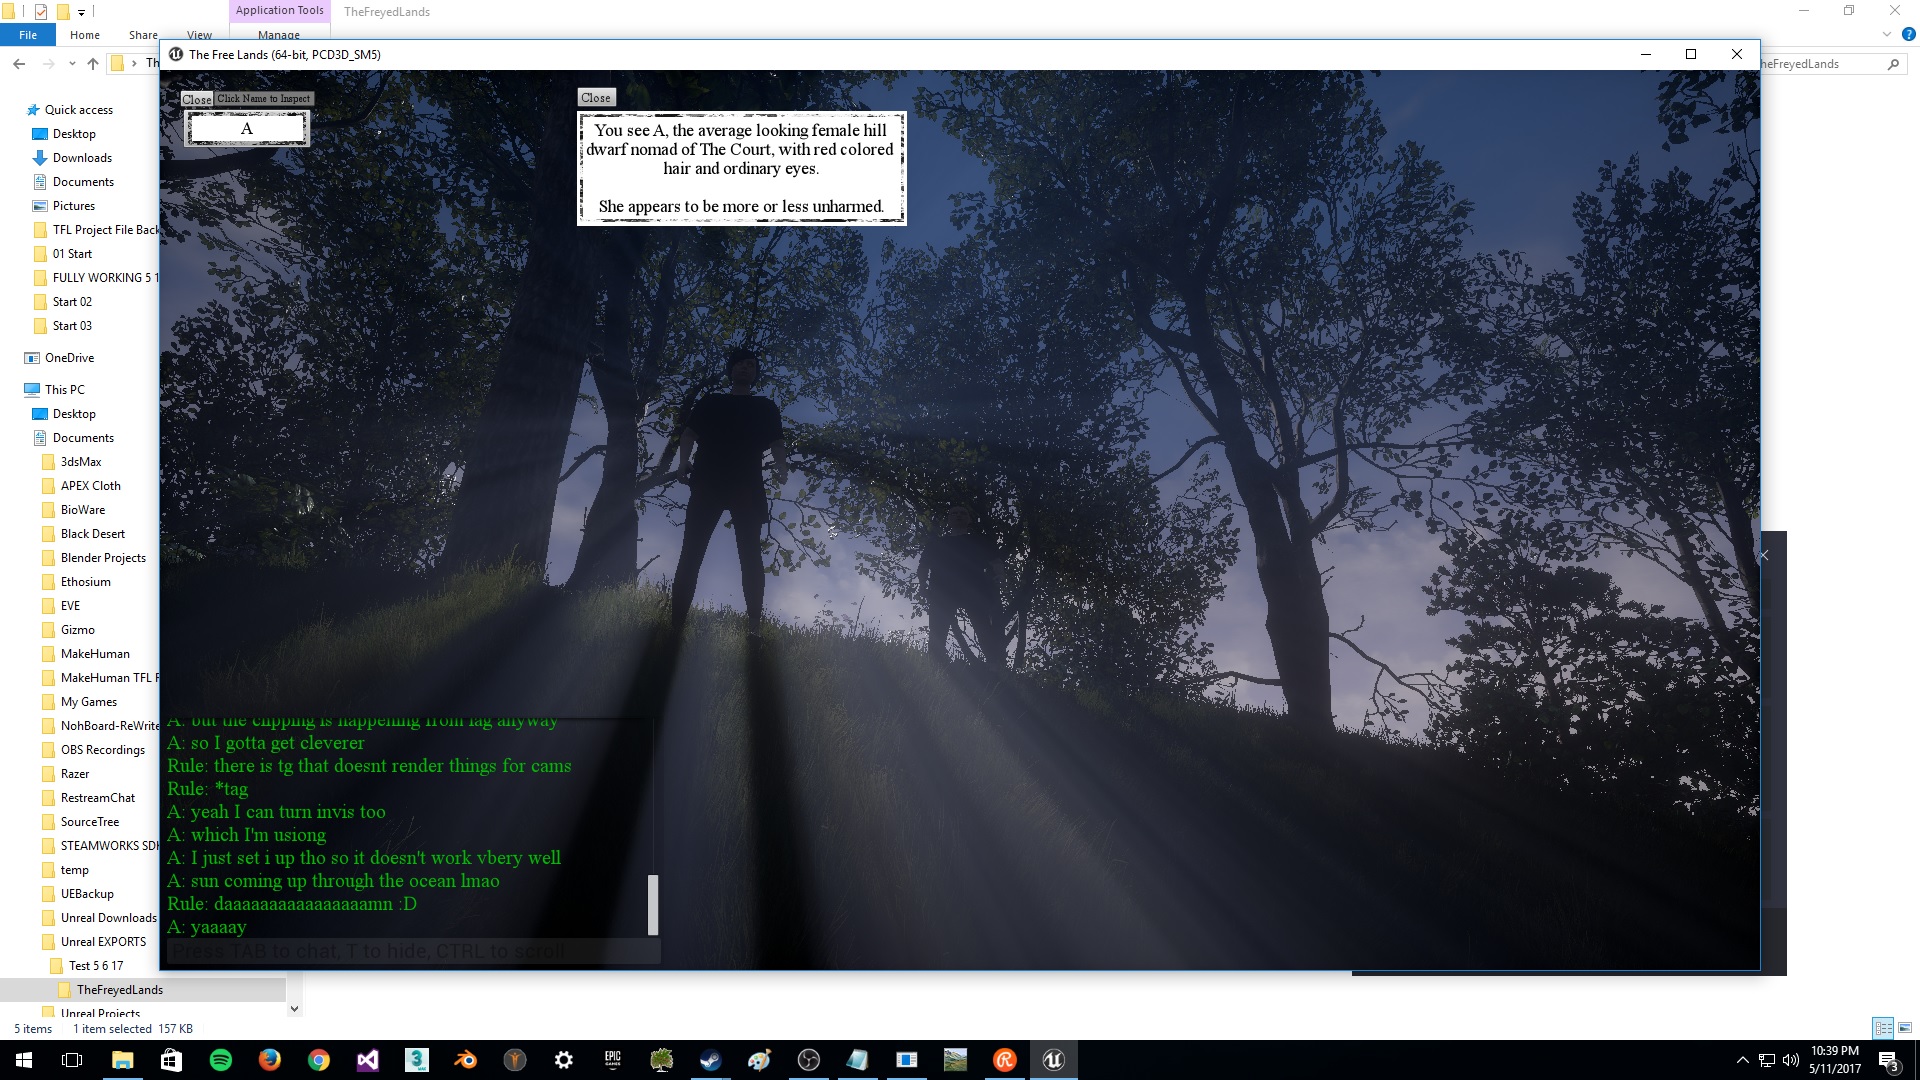This screenshot has height=1080, width=1920.
Task: Open Task View on taskbar
Action: [72, 1060]
